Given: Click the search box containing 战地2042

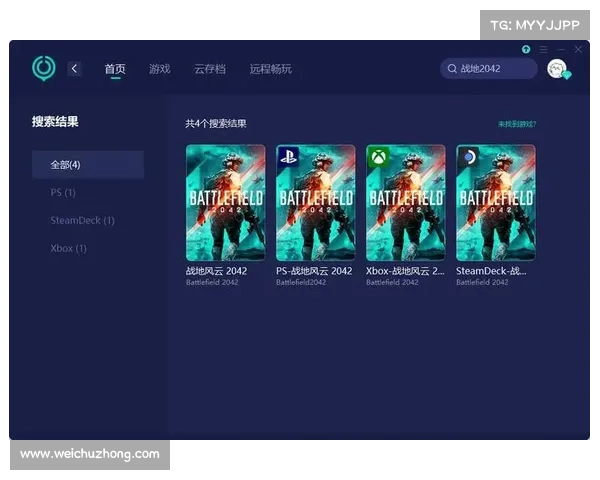Looking at the screenshot, I should tap(489, 69).
